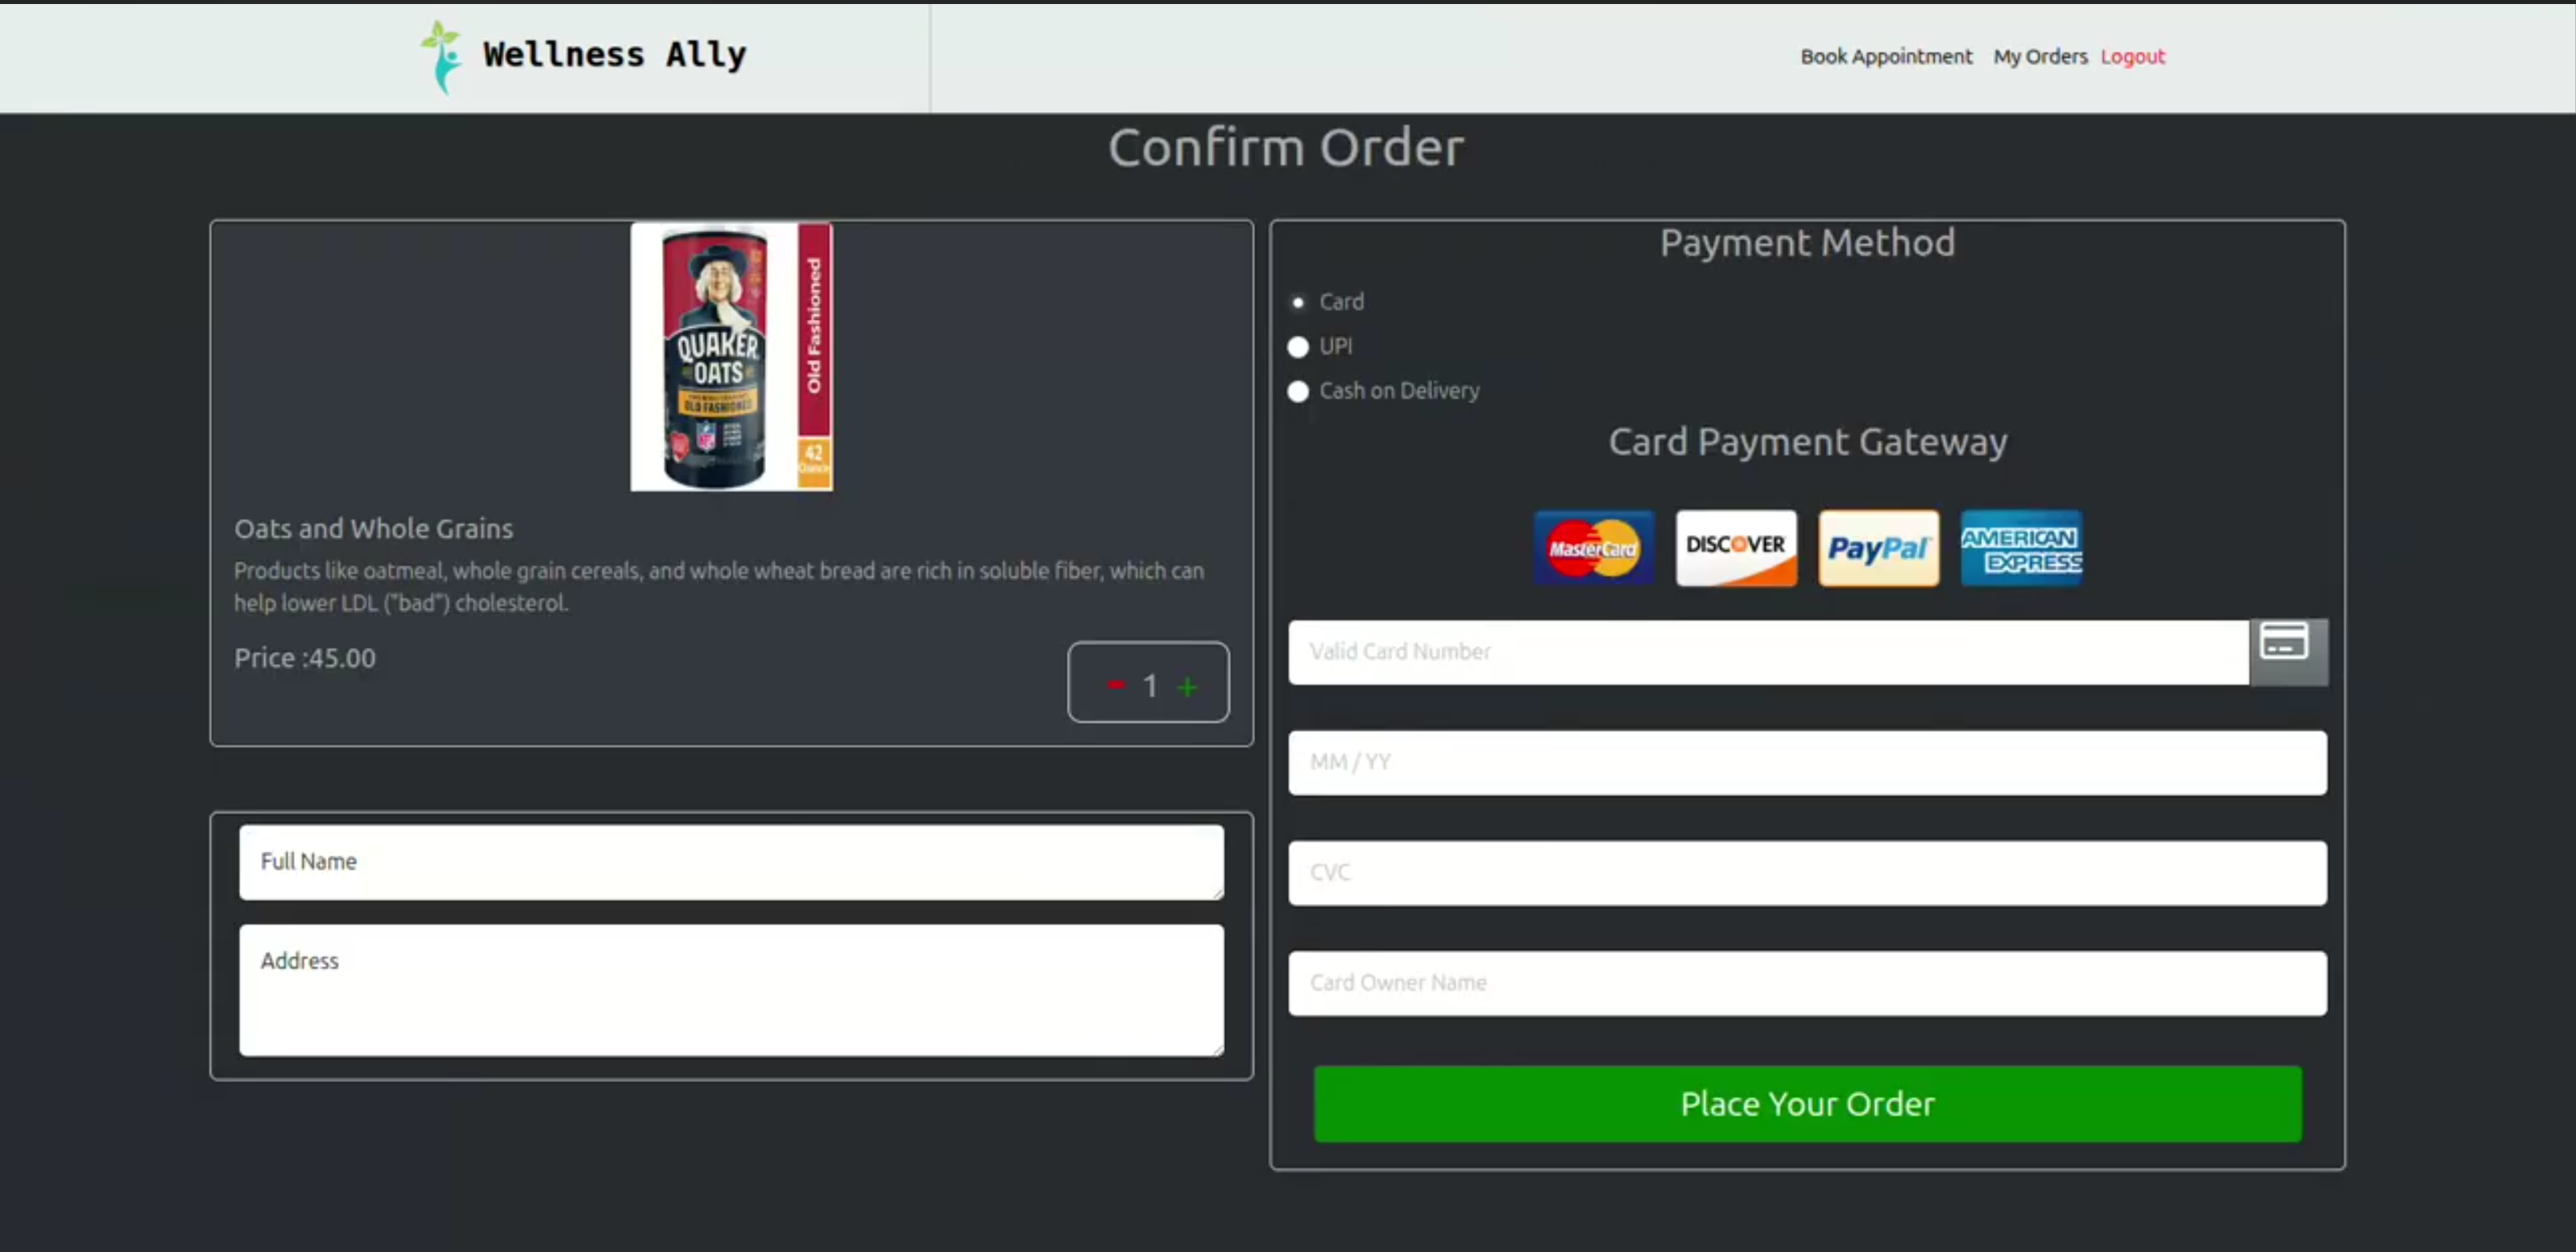This screenshot has height=1252, width=2576.
Task: Select the UPI payment radio button
Action: coord(1298,347)
